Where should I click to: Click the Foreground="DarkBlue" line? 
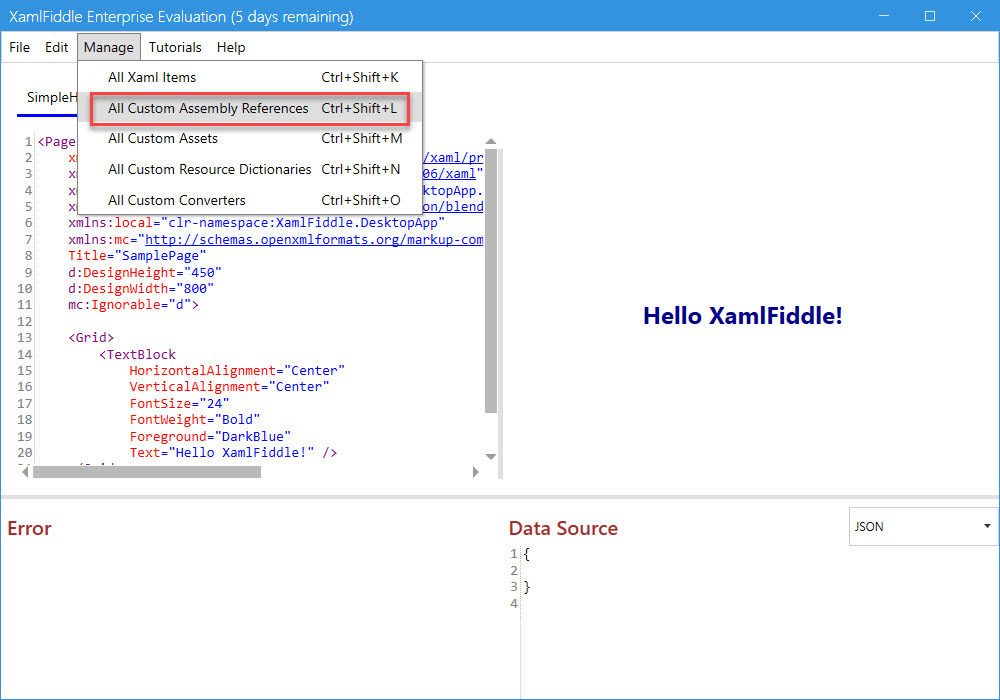click(x=210, y=437)
